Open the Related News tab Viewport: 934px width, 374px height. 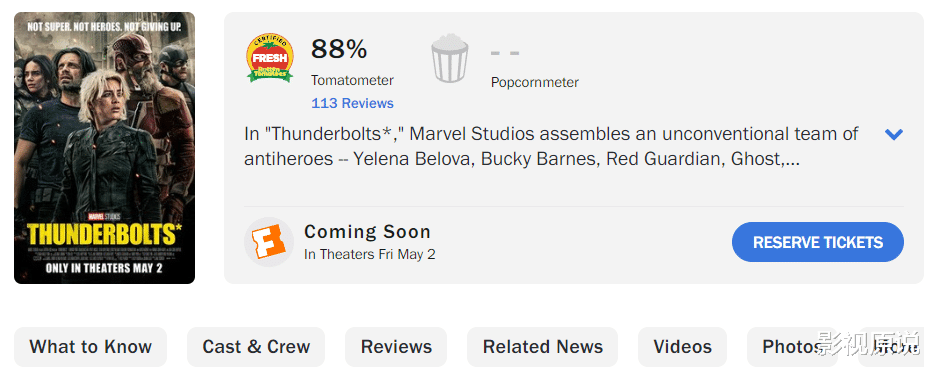point(543,347)
